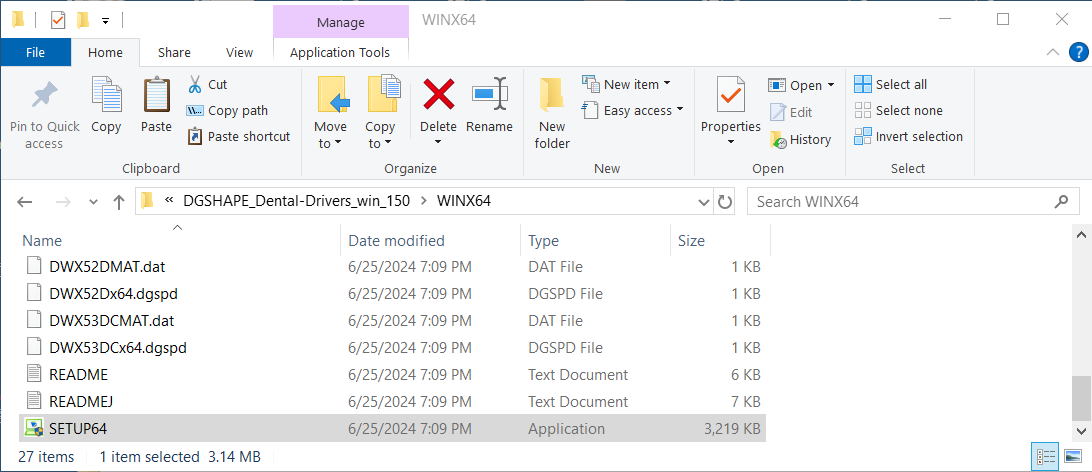Click Select all

pyautogui.click(x=891, y=84)
